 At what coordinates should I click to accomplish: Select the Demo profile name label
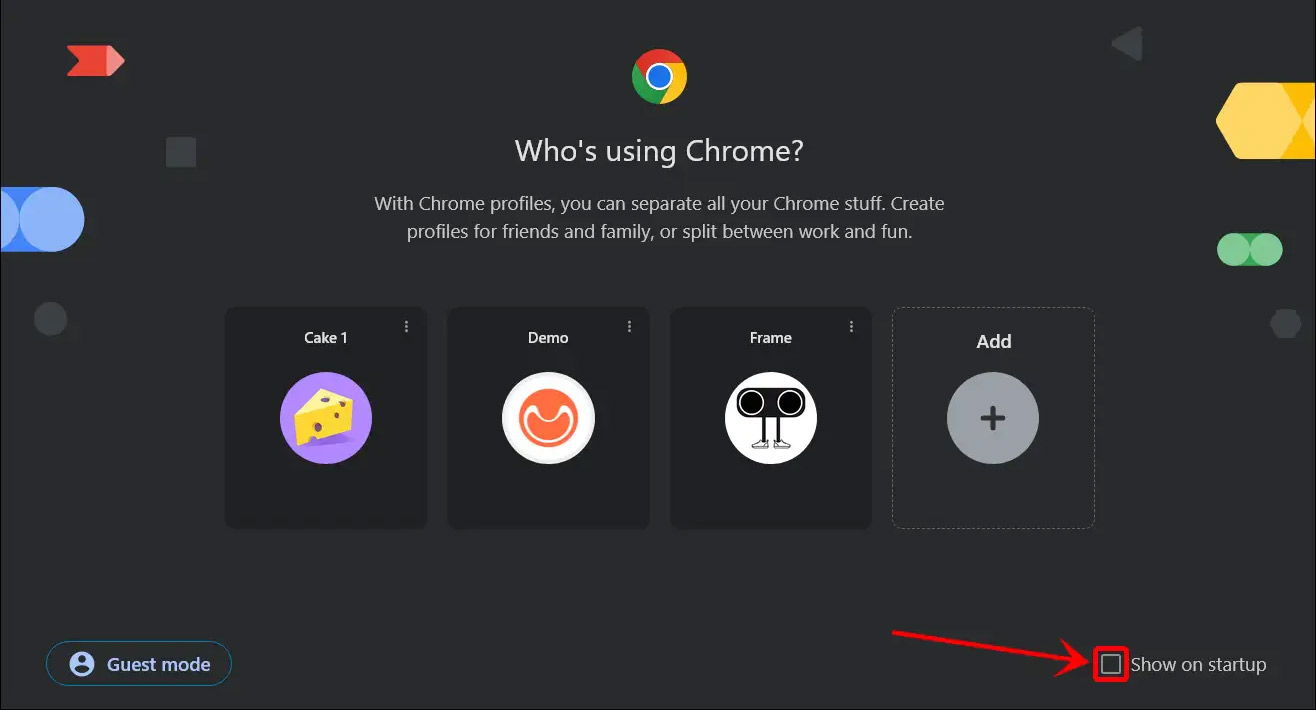pos(548,338)
